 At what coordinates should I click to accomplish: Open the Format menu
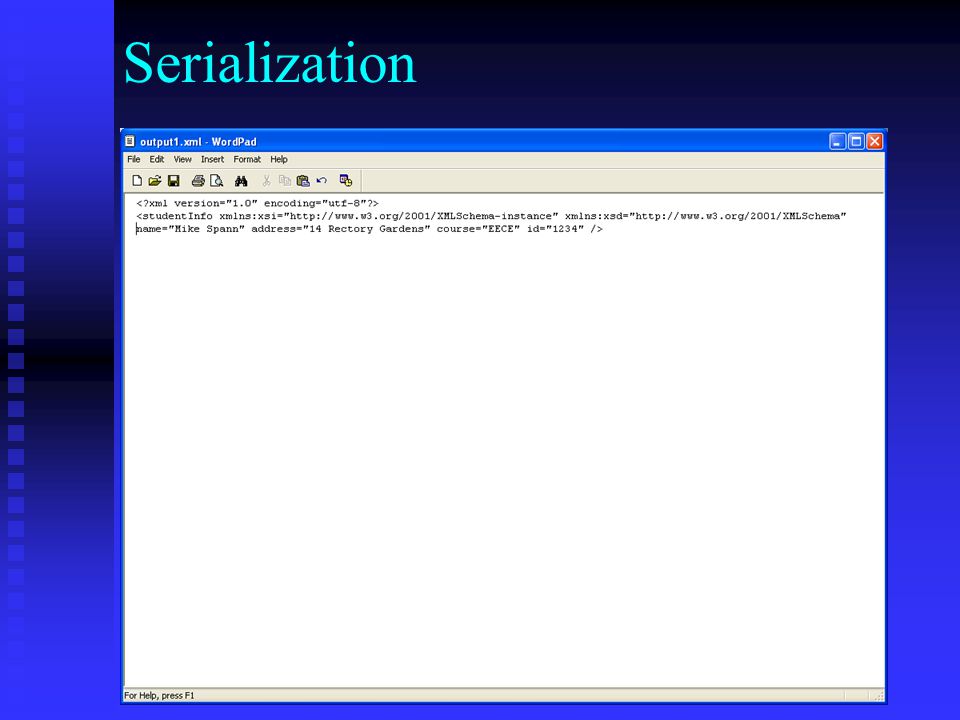coord(247,159)
